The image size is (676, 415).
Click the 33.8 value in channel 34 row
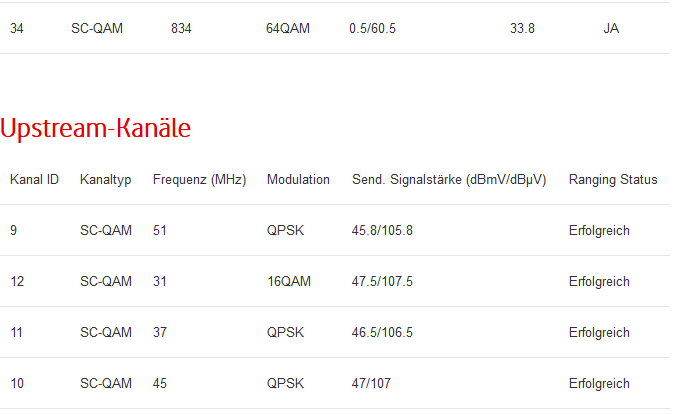522,29
